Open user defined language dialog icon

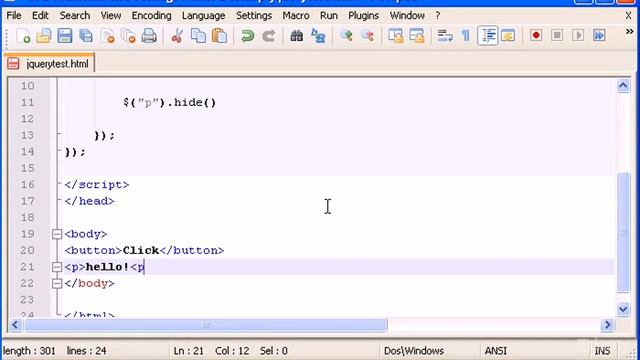(x=508, y=36)
